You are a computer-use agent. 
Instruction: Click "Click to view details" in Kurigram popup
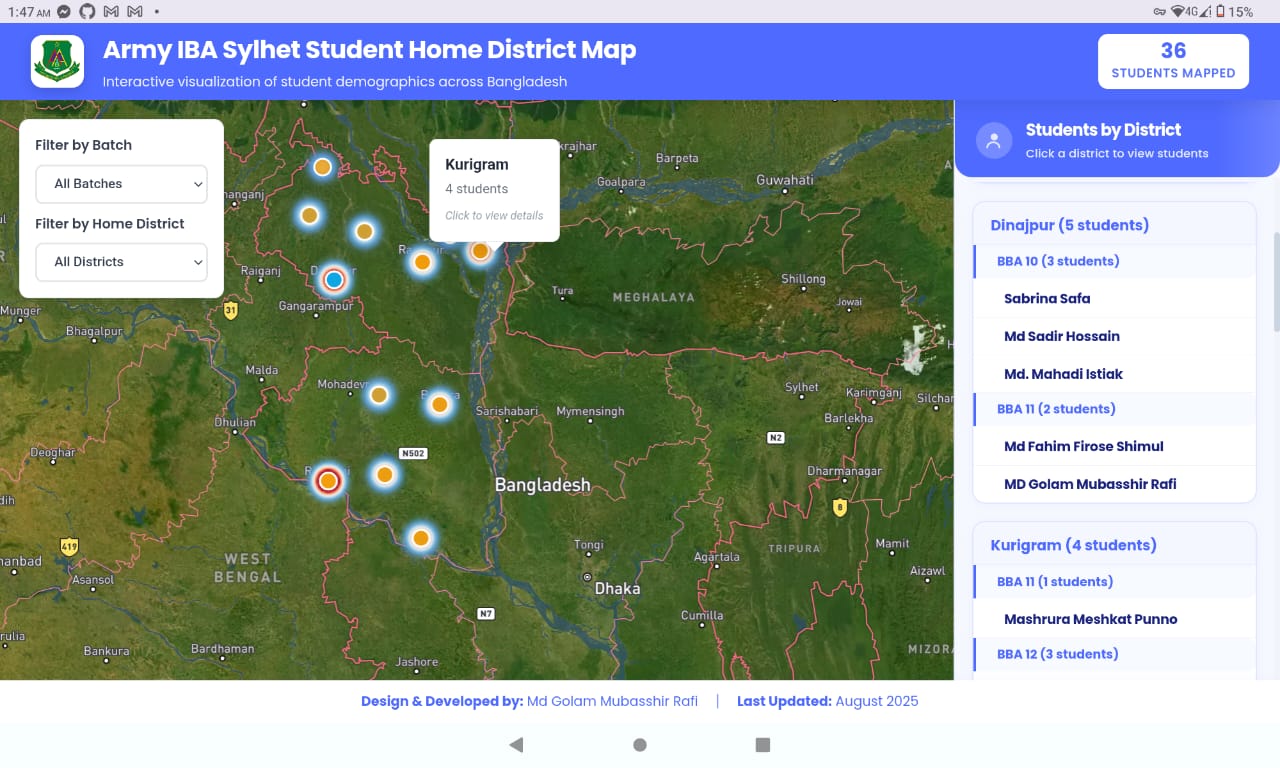click(494, 215)
